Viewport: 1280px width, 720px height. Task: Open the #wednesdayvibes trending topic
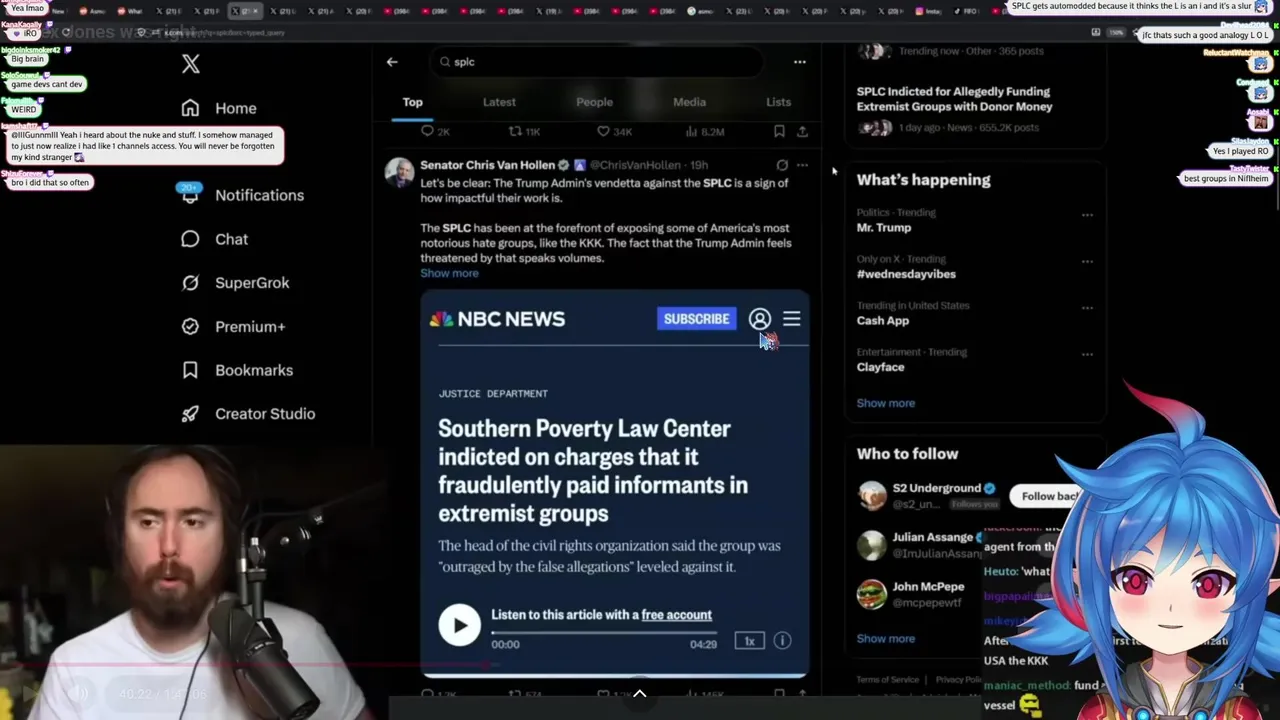click(x=906, y=274)
